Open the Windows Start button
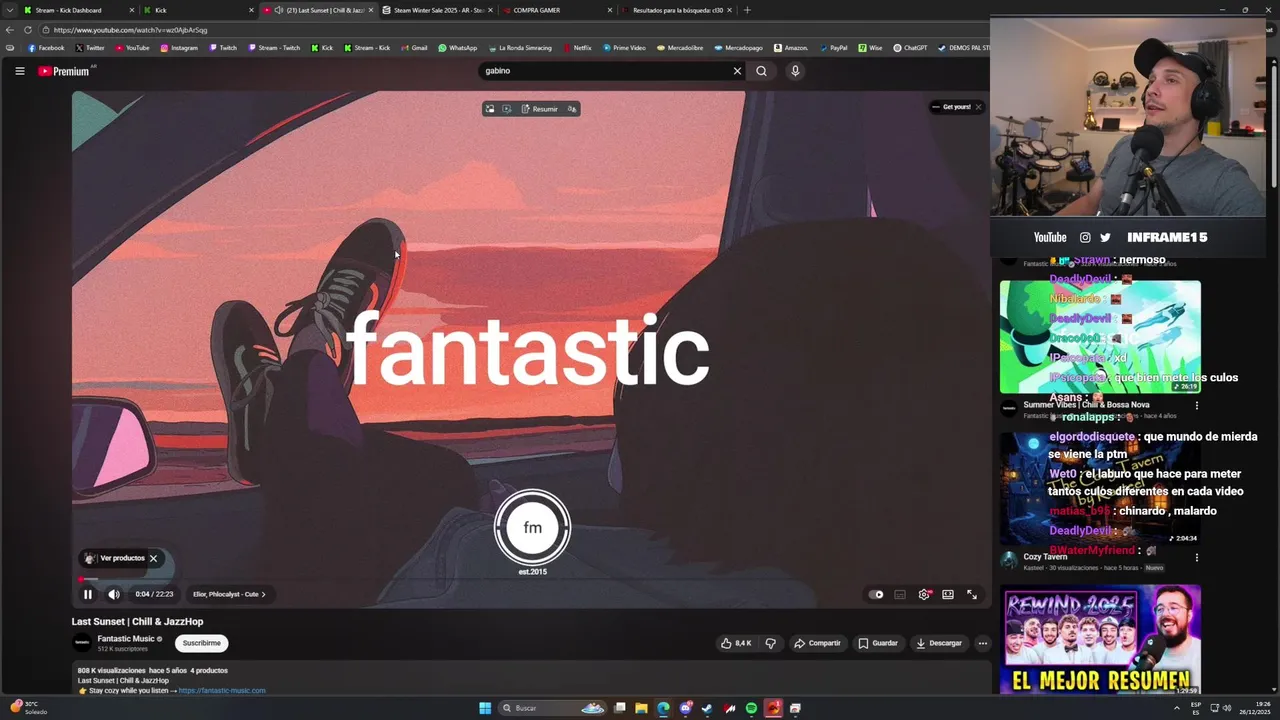The height and width of the screenshot is (720, 1280). (x=485, y=708)
